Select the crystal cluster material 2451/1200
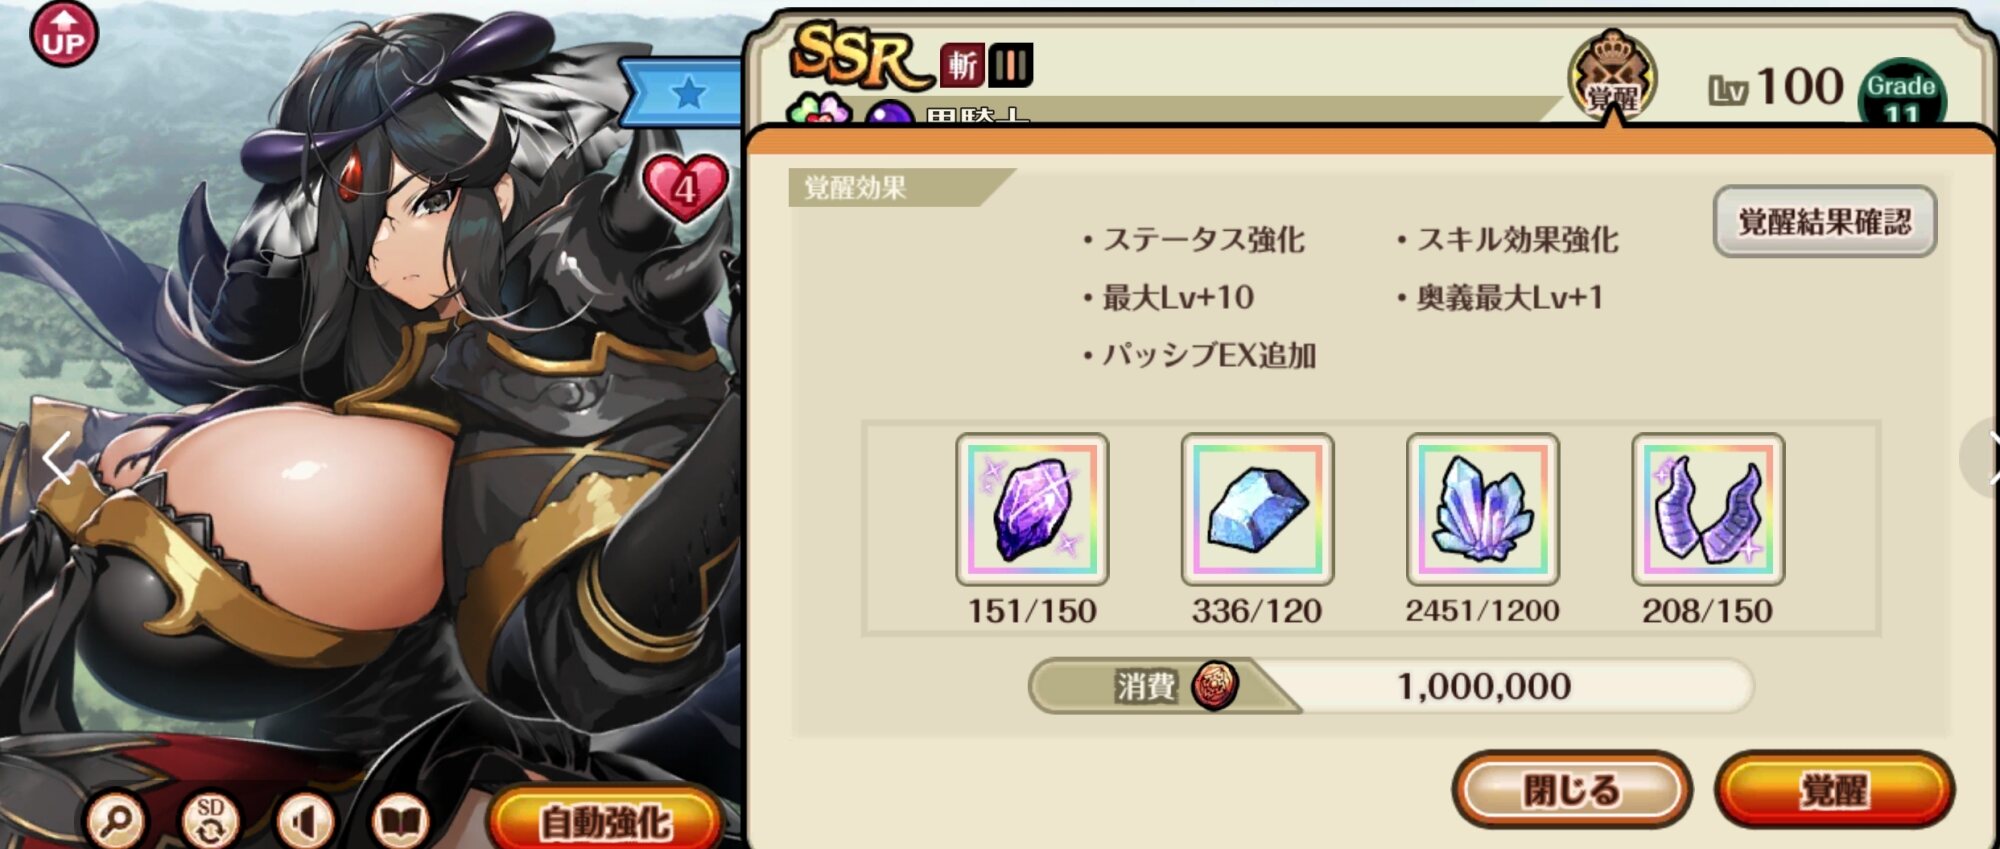 [x=1482, y=509]
